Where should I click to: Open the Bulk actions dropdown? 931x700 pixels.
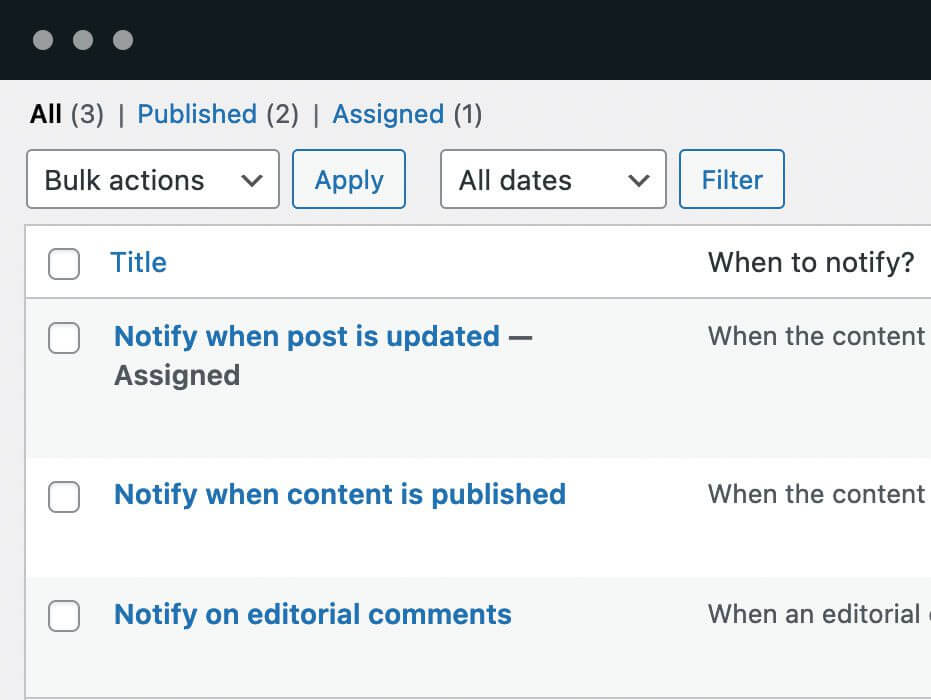pos(153,179)
